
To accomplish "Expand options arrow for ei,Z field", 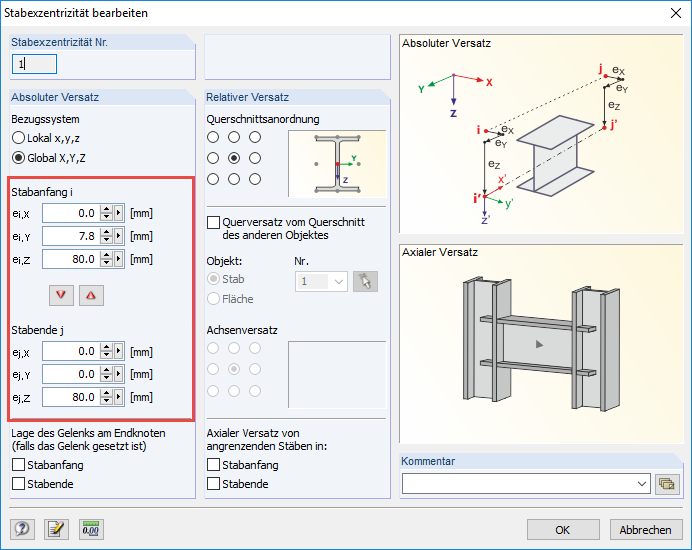I will point(118,259).
